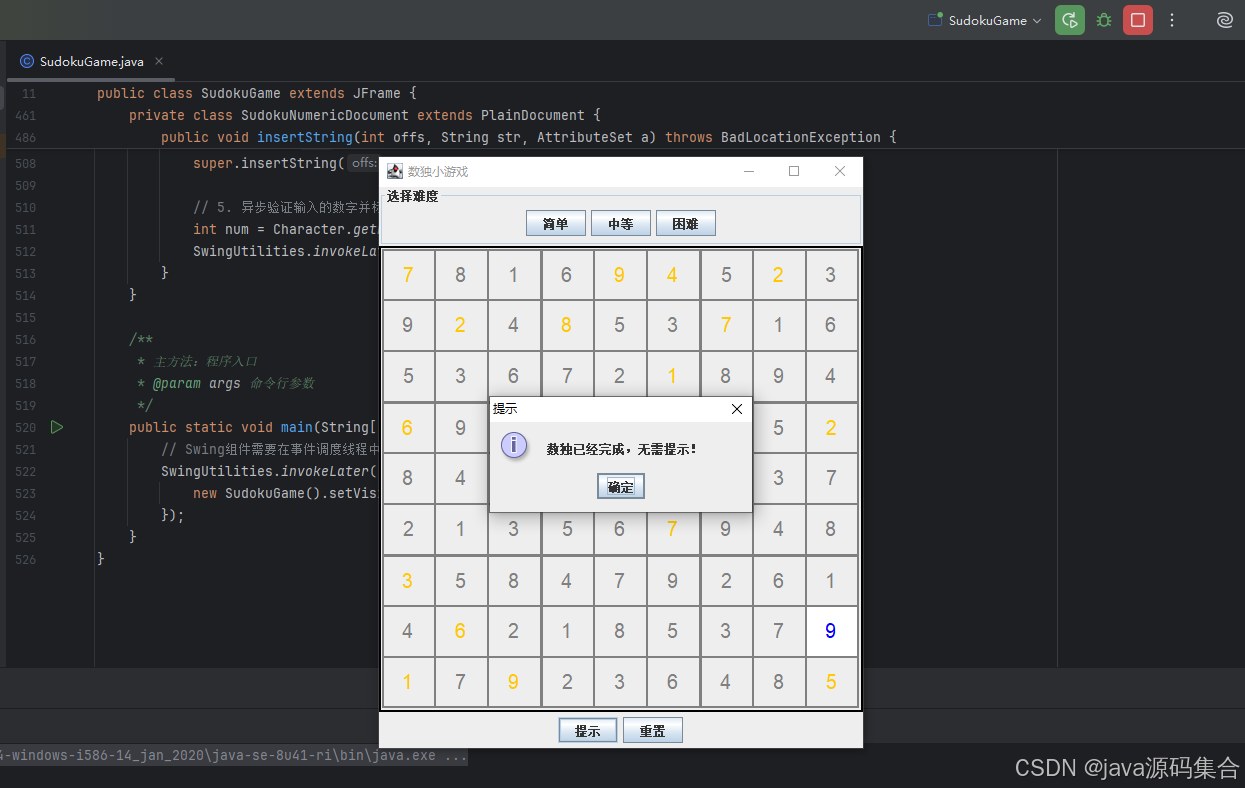The width and height of the screenshot is (1245, 788).
Task: Choose the 困难 difficulty button
Action: coord(686,224)
